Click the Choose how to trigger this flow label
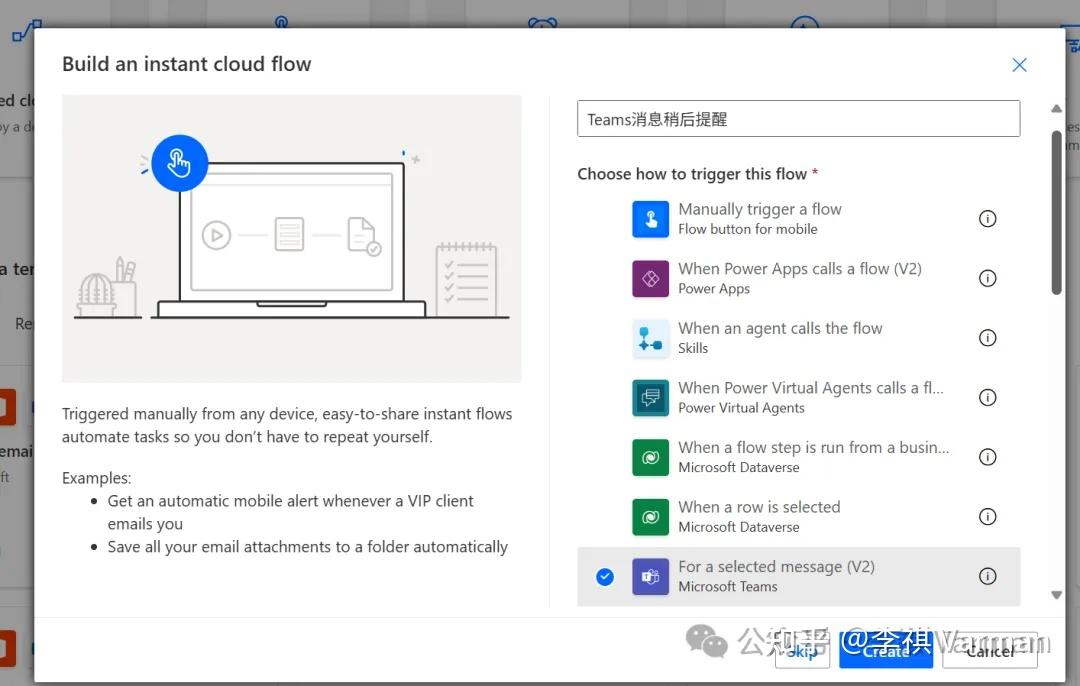Viewport: 1080px width, 686px height. click(692, 174)
